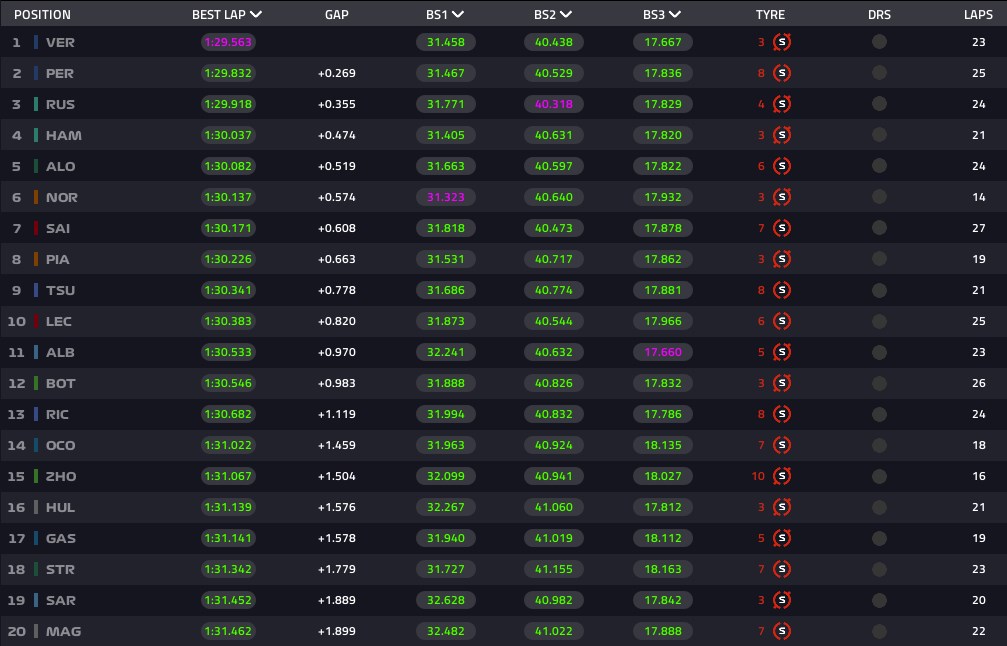
Task: Click VER's purple best lap 1:29.563
Action: tap(228, 42)
